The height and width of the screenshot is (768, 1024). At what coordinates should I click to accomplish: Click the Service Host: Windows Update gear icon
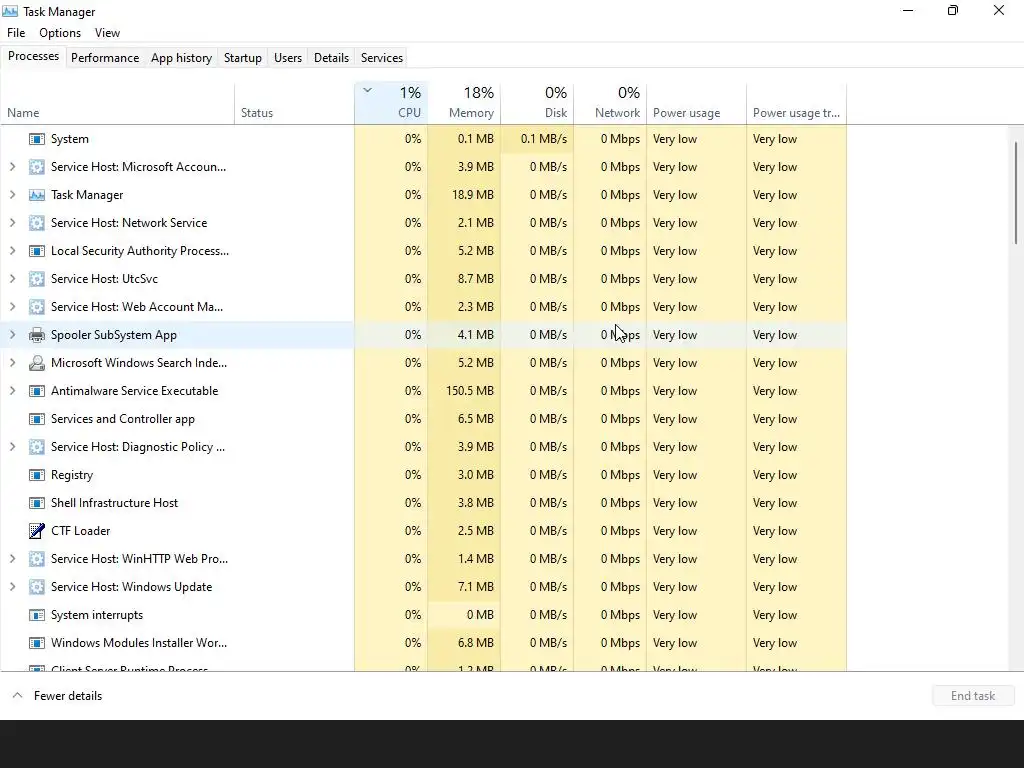(x=37, y=587)
